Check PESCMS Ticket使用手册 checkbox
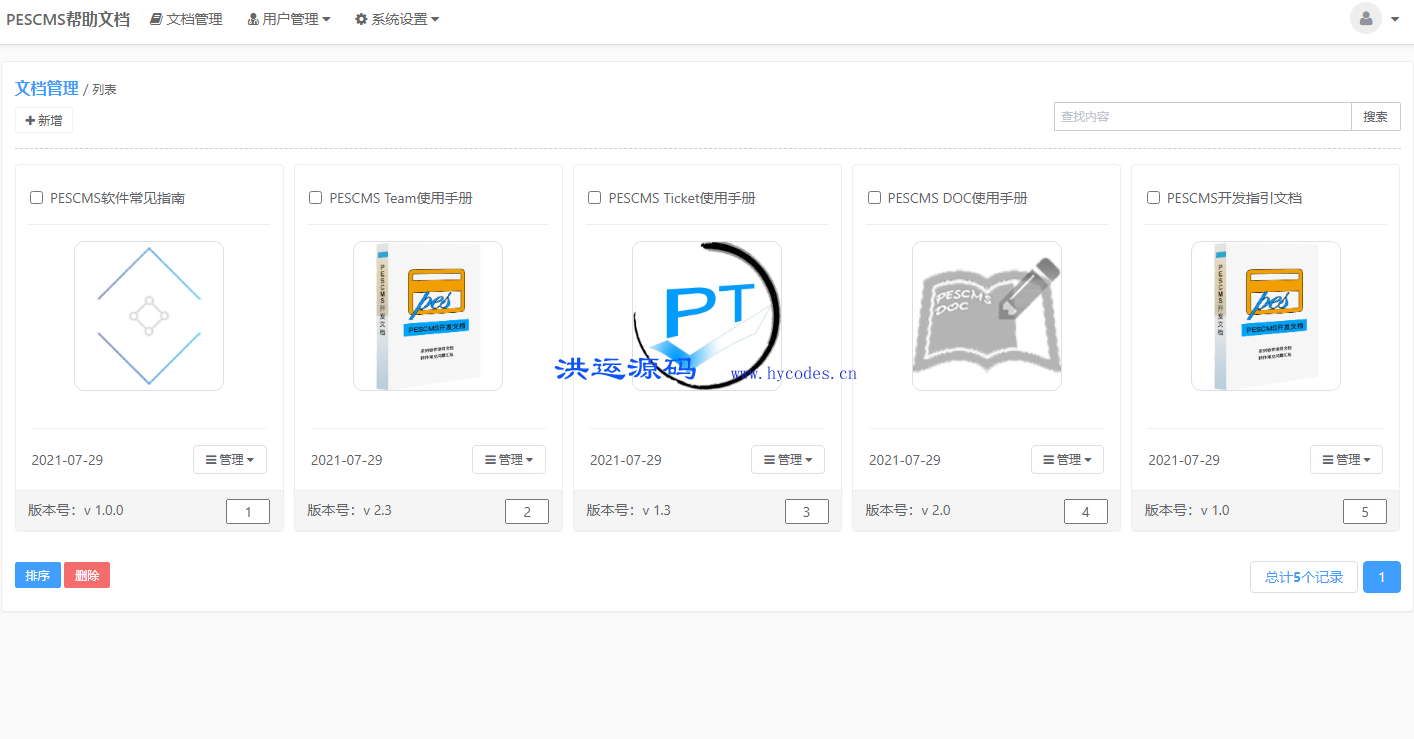This screenshot has width=1414, height=739. click(595, 198)
